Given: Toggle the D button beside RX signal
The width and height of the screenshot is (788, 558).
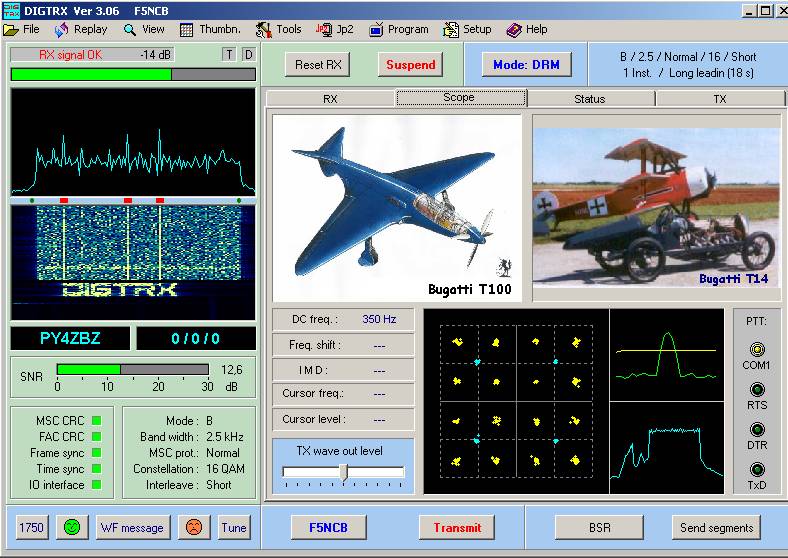Looking at the screenshot, I should 248,54.
